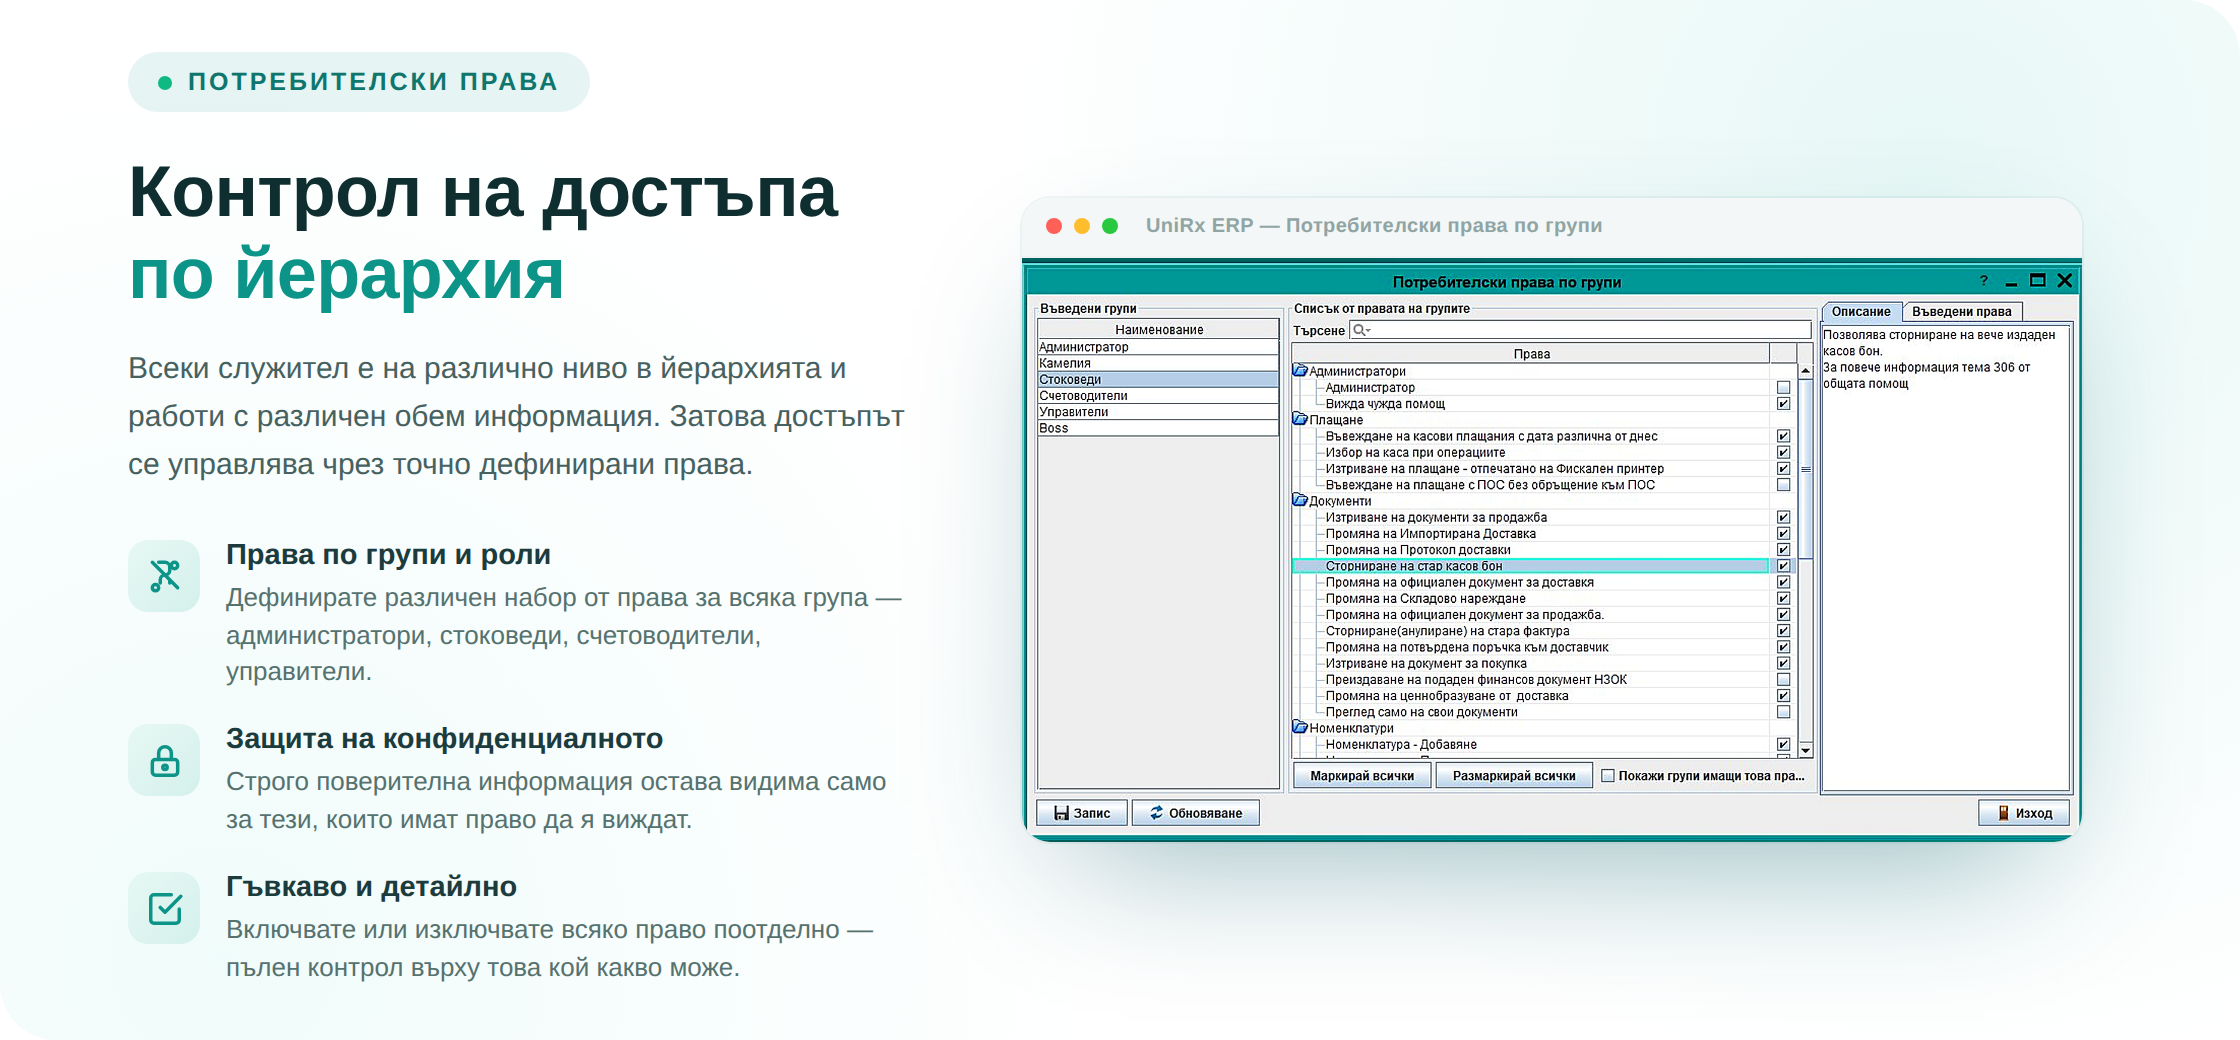The image size is (2240, 1040).
Task: Collapse the Администратори tree node
Action: [x=1300, y=371]
